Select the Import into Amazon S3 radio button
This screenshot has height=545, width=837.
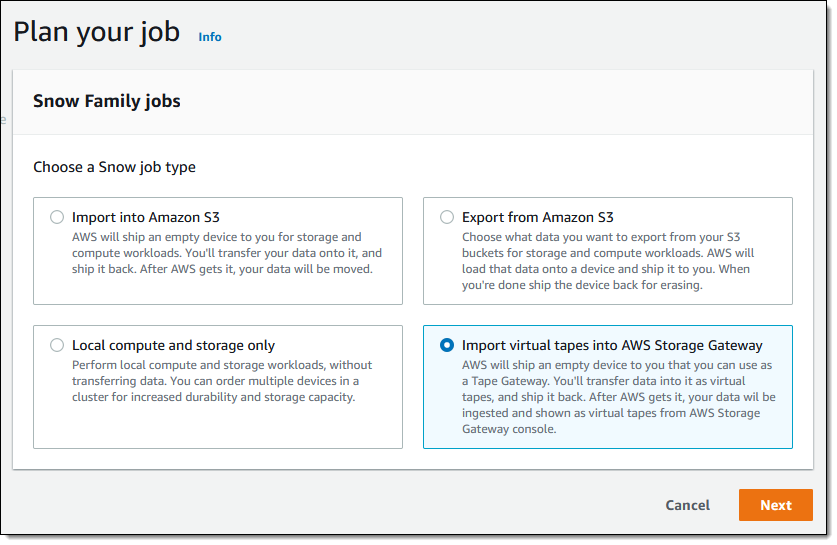click(57, 217)
